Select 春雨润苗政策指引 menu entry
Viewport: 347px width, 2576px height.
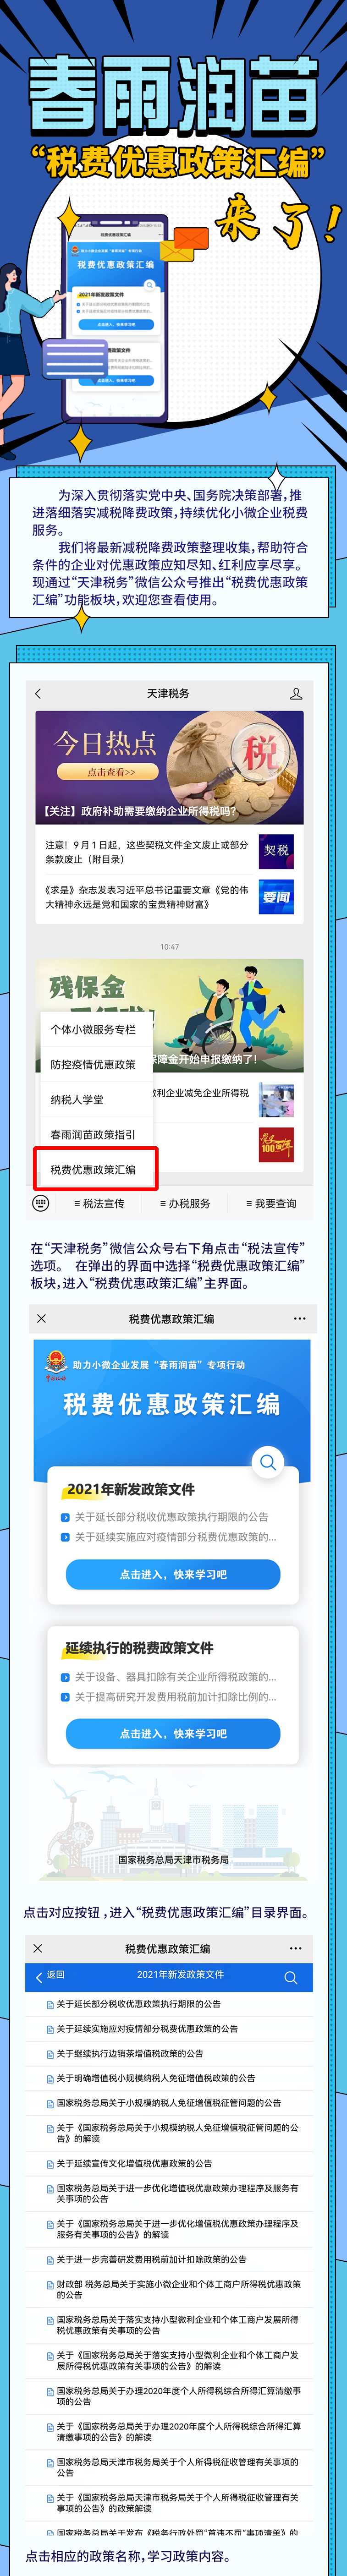point(94,1134)
